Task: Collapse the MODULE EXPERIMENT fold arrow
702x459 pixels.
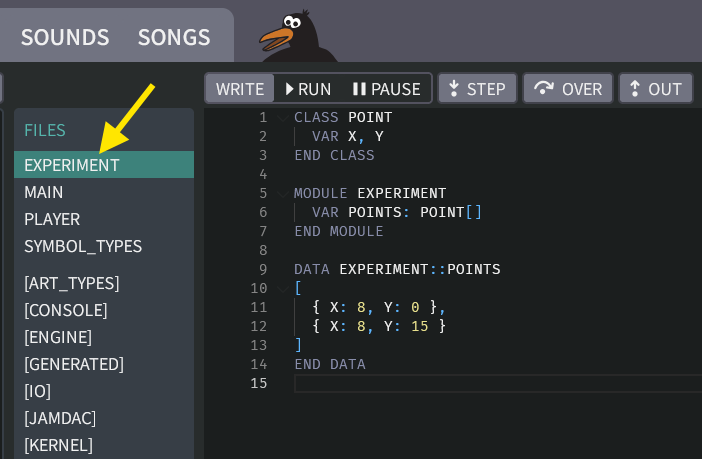Action: click(x=283, y=194)
